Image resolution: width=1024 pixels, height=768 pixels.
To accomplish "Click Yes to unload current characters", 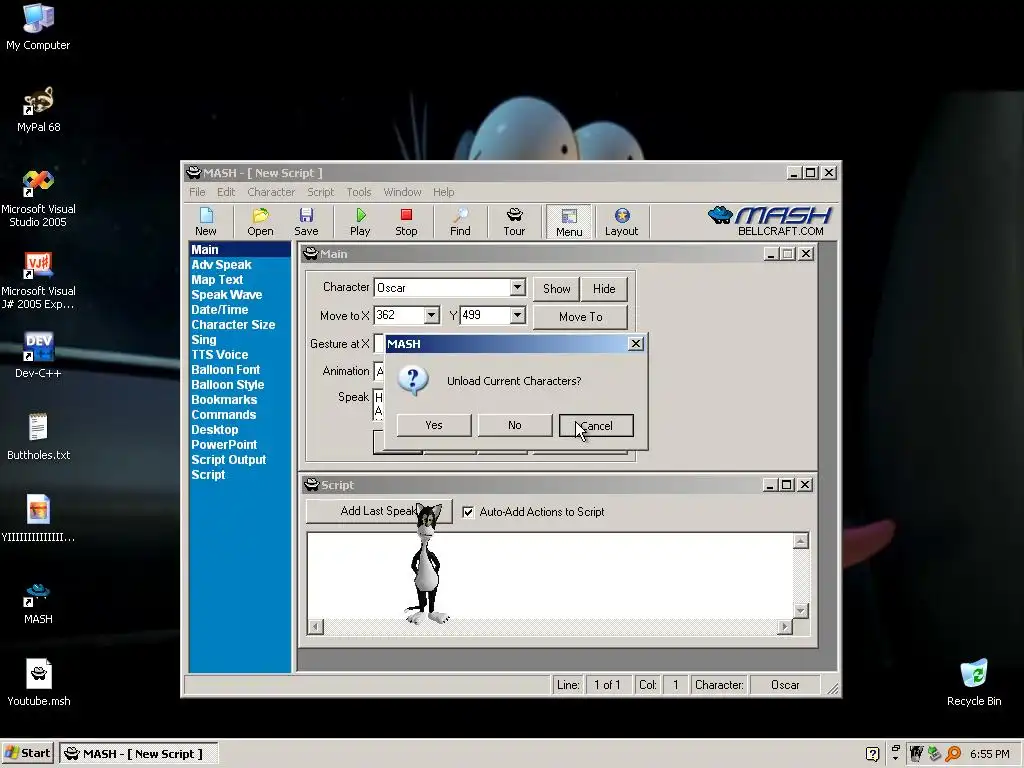I will point(434,425).
